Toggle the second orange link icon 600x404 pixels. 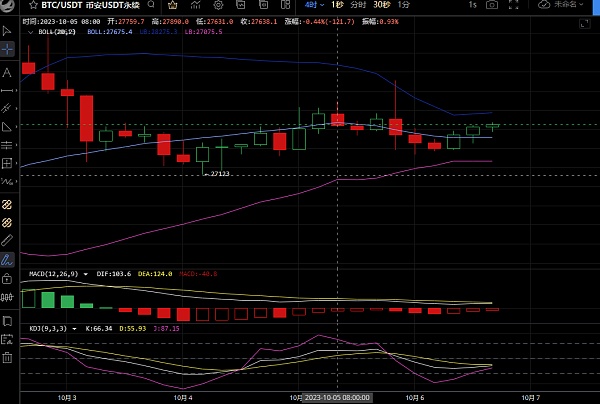tap(7, 222)
